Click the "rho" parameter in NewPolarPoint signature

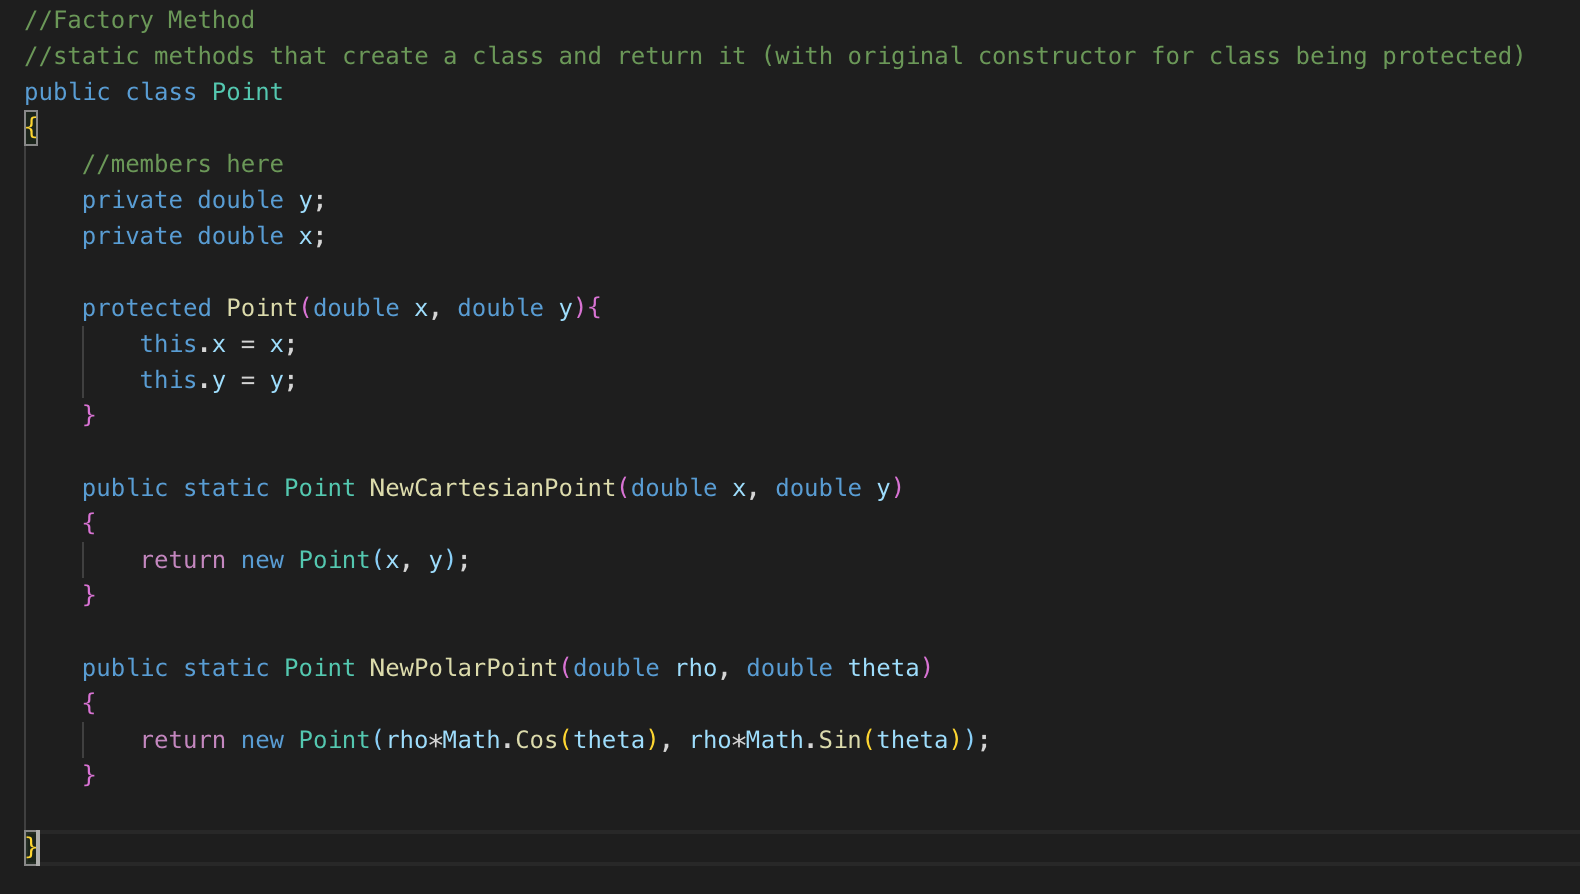click(697, 668)
